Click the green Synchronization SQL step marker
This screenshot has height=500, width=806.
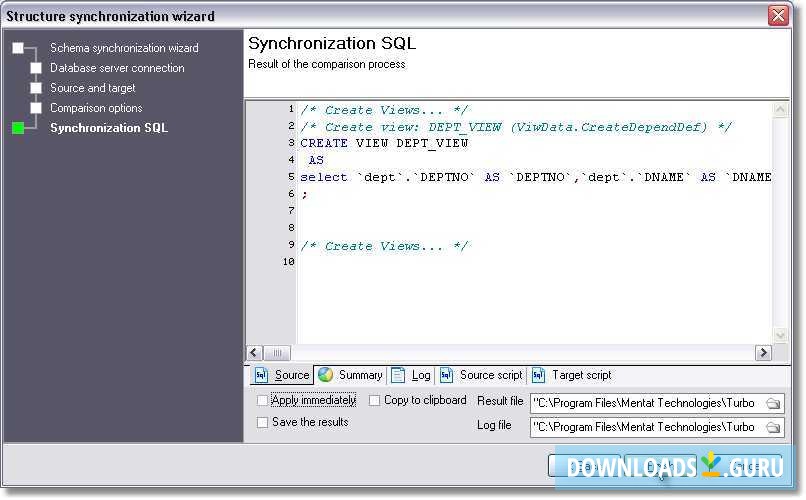click(18, 128)
